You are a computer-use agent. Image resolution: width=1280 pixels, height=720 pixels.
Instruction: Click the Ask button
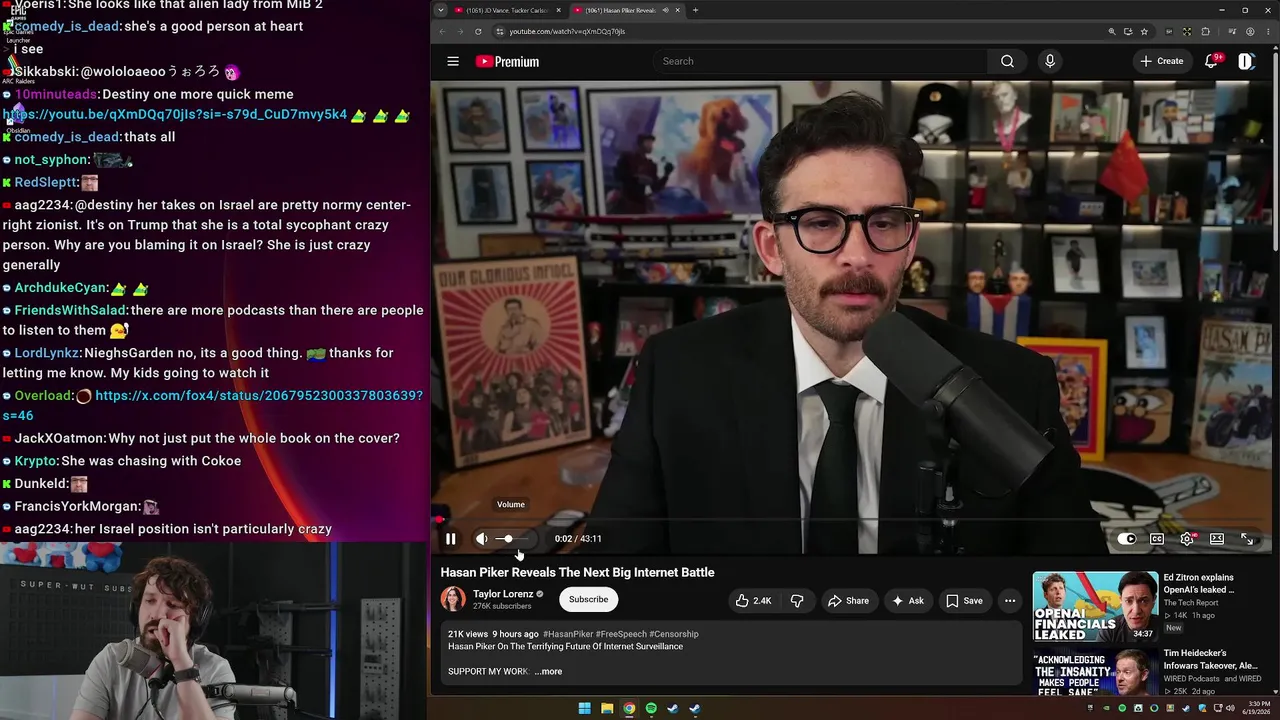[908, 600]
